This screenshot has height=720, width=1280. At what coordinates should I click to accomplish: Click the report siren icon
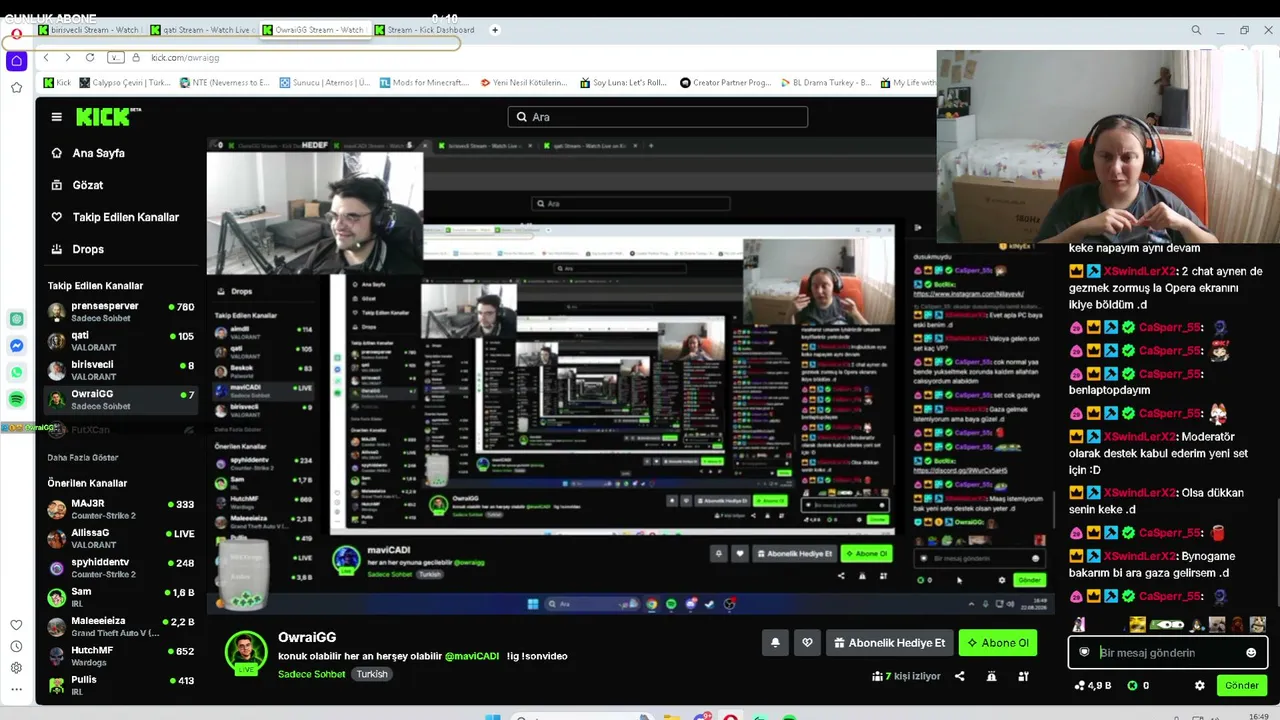991,676
